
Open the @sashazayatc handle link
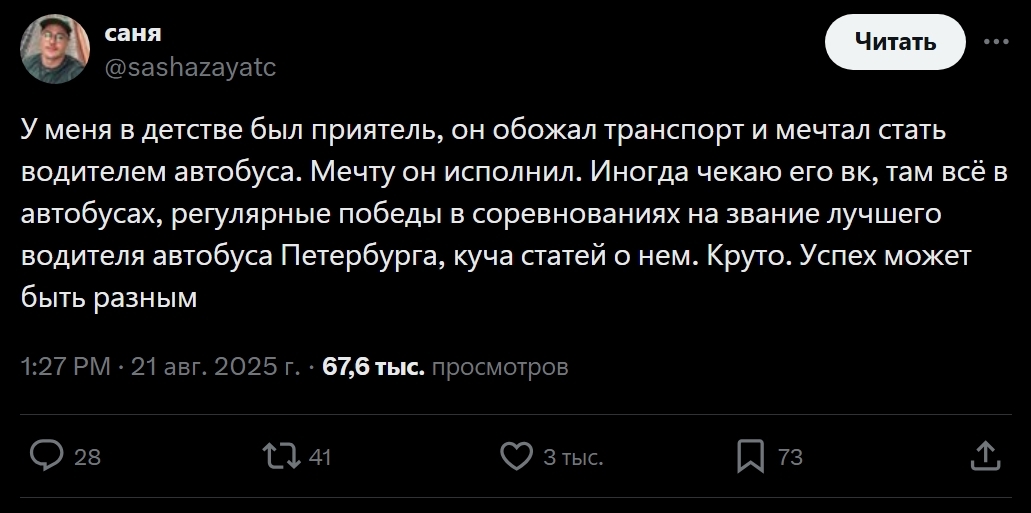pyautogui.click(x=190, y=67)
